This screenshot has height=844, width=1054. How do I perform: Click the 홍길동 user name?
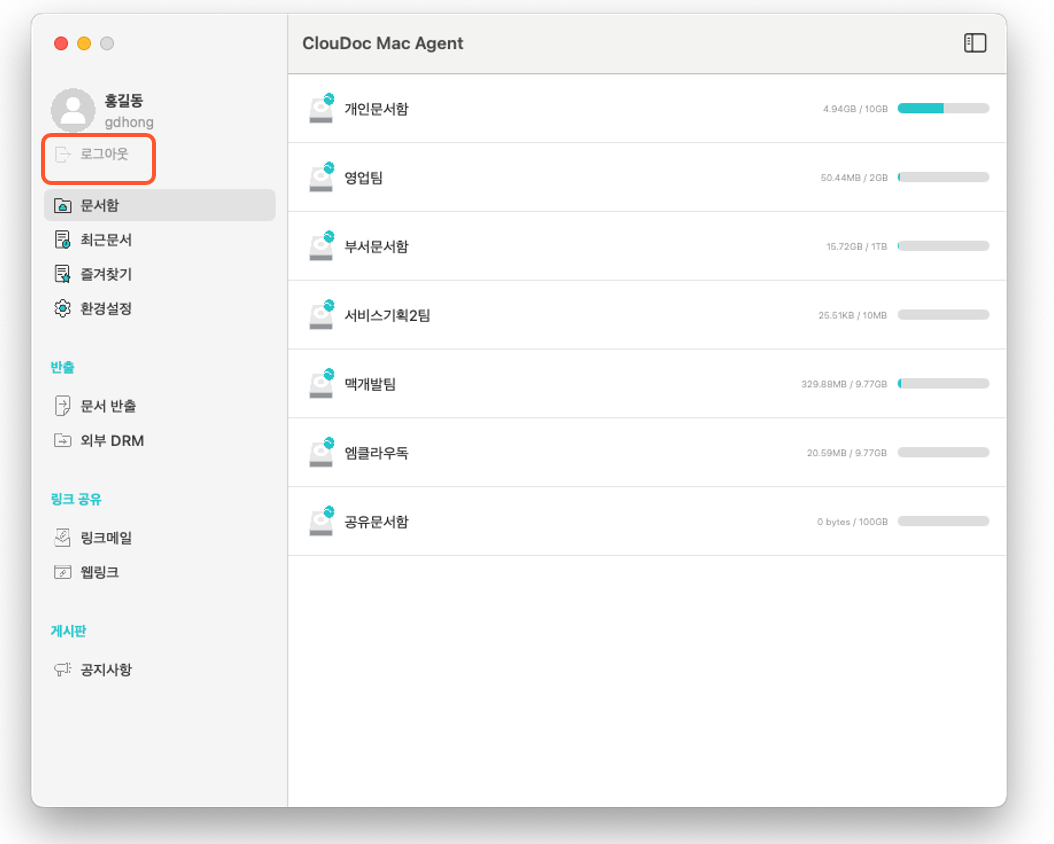coord(124,101)
